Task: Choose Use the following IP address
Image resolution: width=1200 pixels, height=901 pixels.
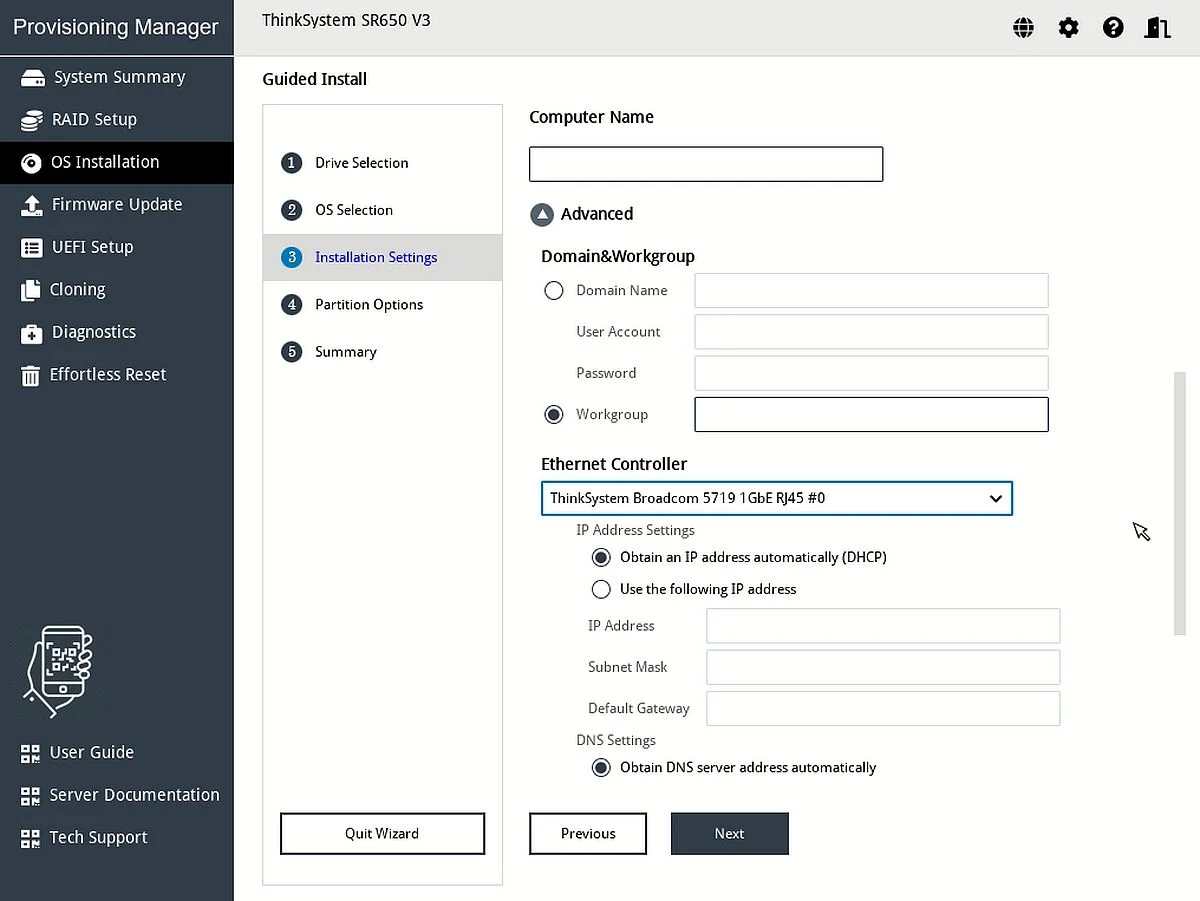Action: tap(601, 589)
